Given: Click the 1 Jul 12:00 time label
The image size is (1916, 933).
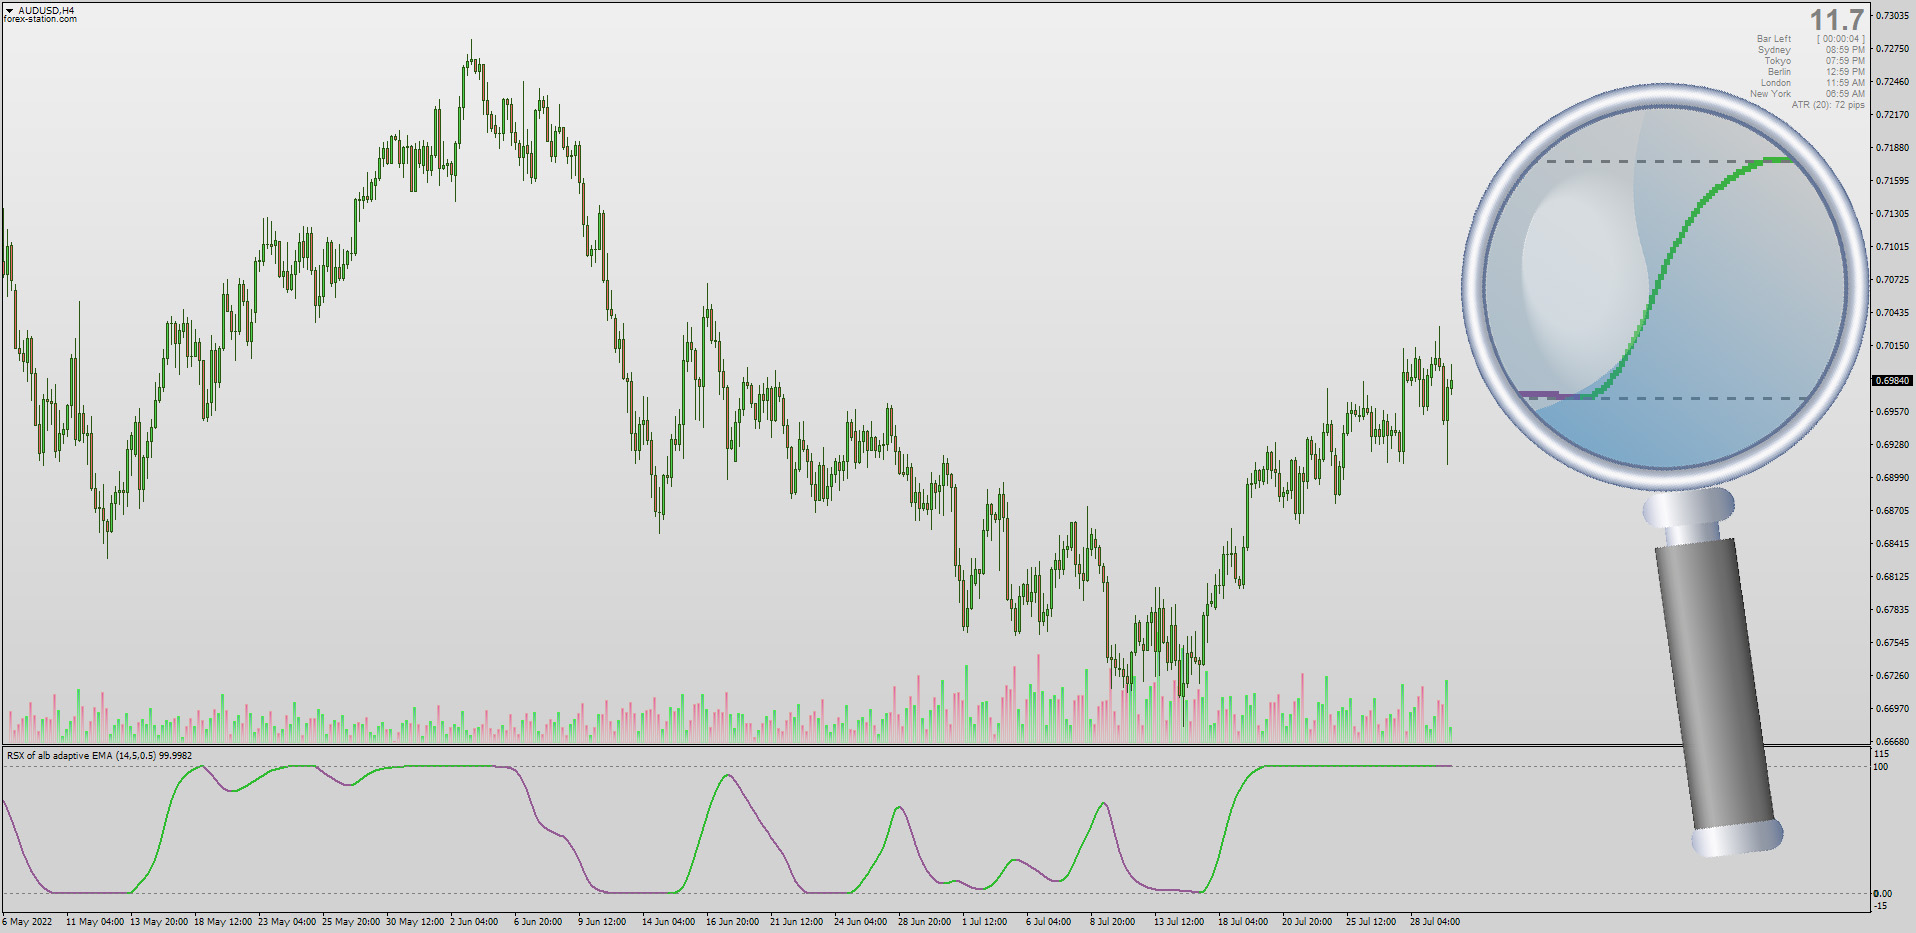Looking at the screenshot, I should click(985, 922).
